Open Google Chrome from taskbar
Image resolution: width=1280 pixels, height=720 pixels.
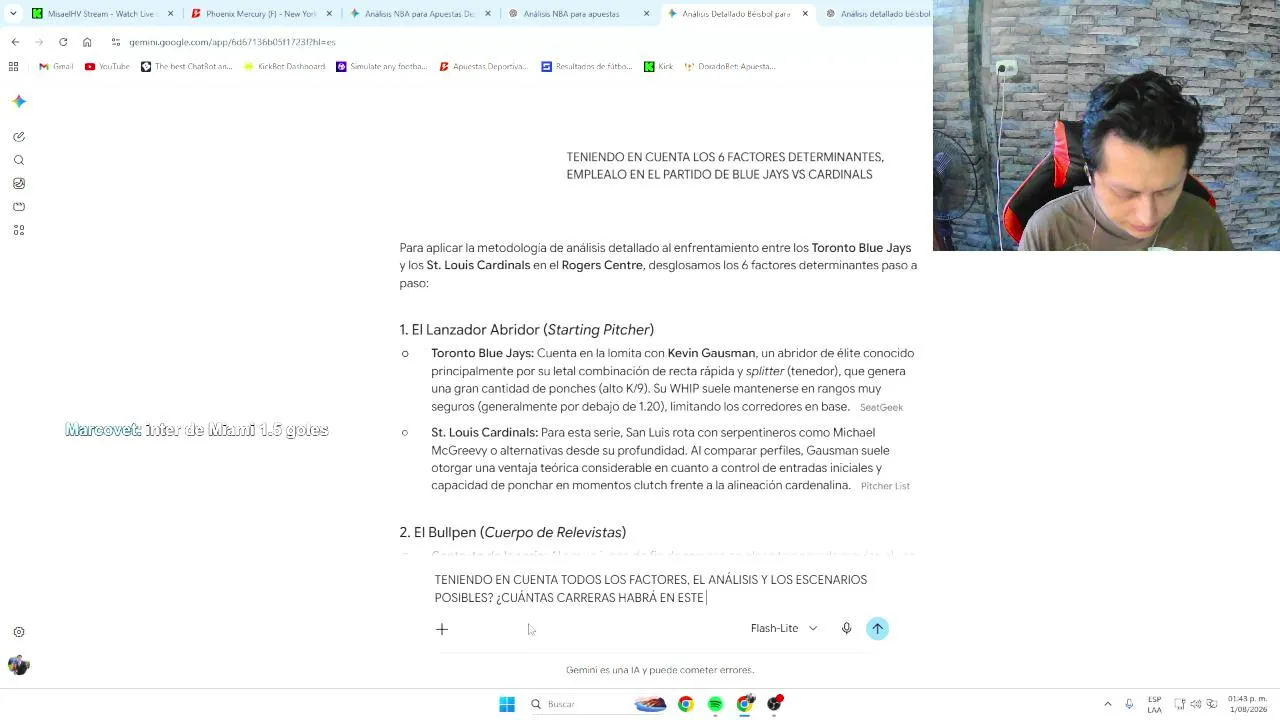[x=686, y=704]
